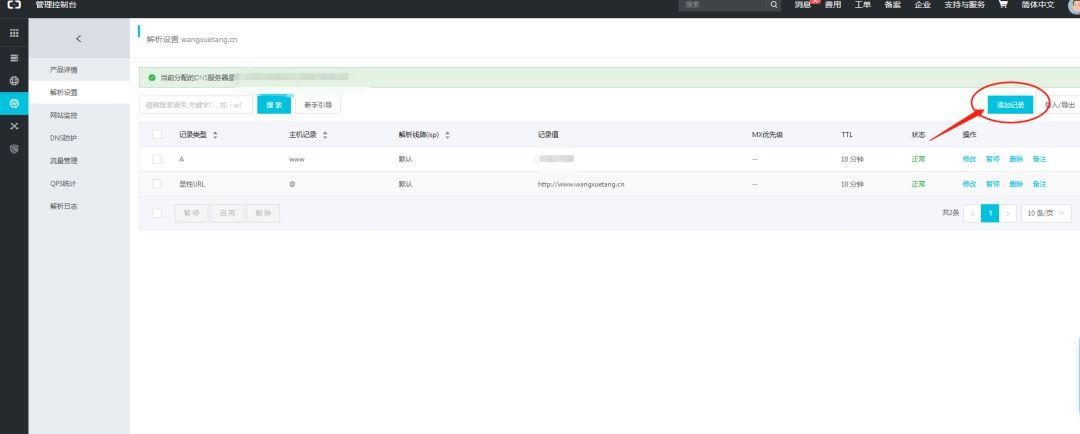
Task: Click the magnifier icon in the top search
Action: [x=774, y=5]
